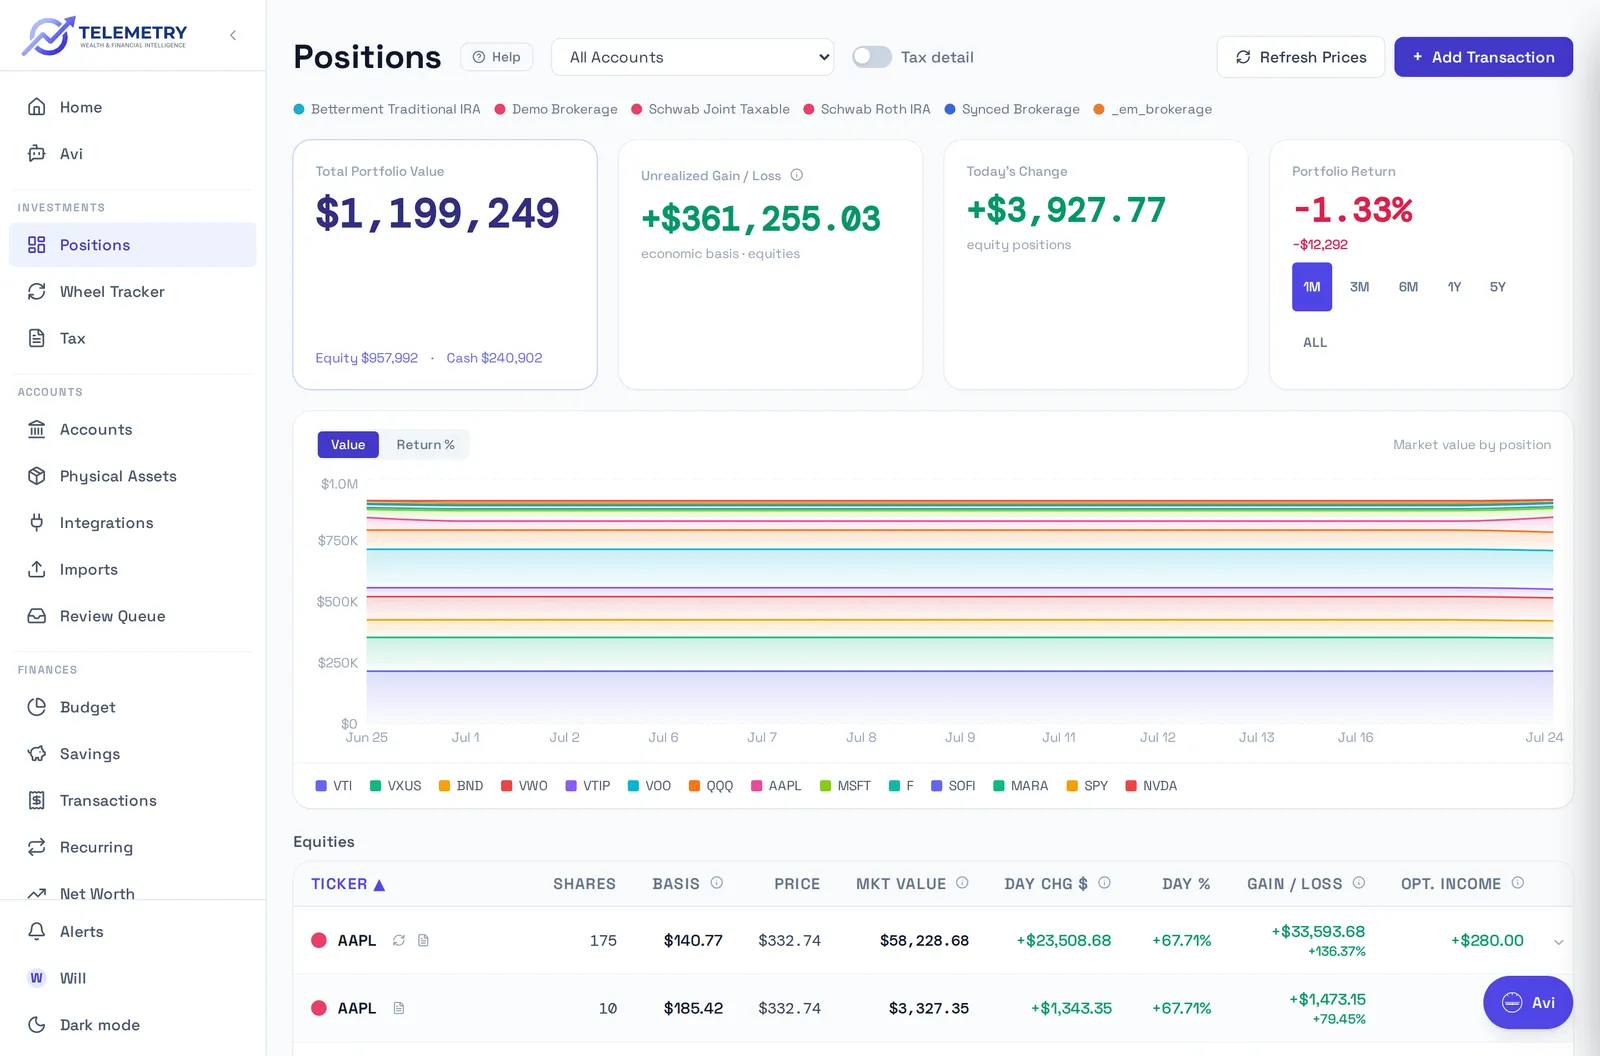Click the _em_brokerage orange color dot
The height and width of the screenshot is (1056, 1600).
(1099, 109)
